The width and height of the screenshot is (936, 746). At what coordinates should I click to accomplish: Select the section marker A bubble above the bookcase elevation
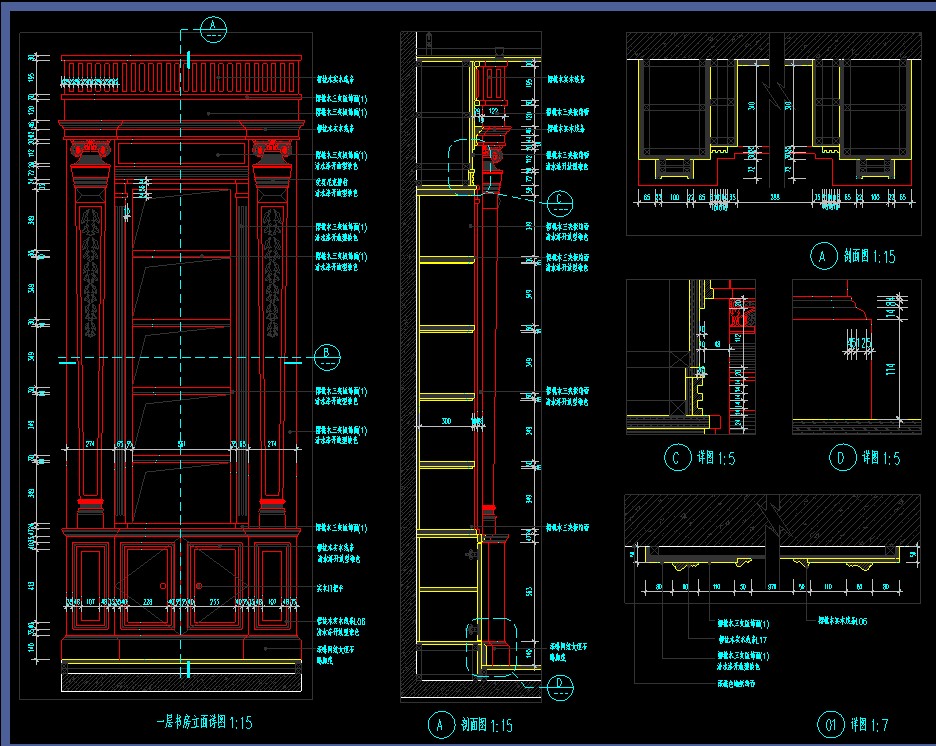pyautogui.click(x=213, y=29)
